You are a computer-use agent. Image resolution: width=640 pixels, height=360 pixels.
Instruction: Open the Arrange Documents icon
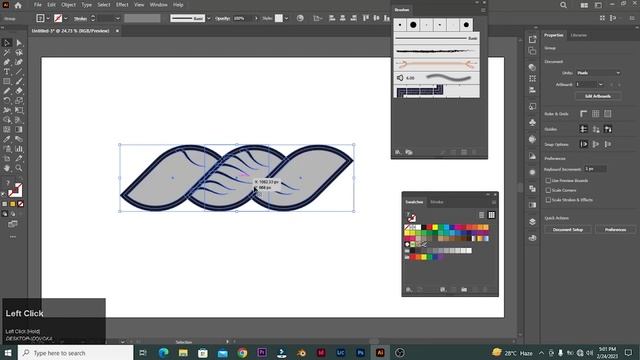[584, 5]
